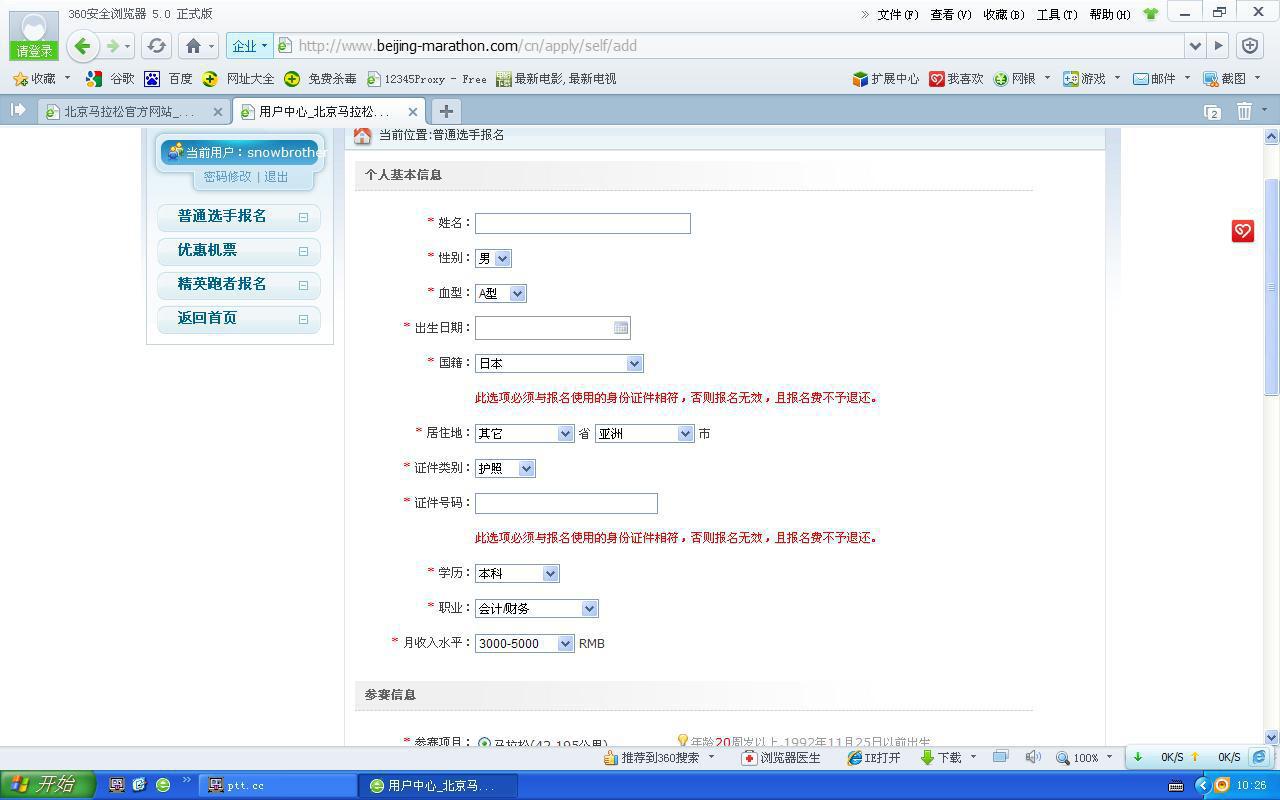
Task: Go to the browser home page icon
Action: [x=194, y=45]
